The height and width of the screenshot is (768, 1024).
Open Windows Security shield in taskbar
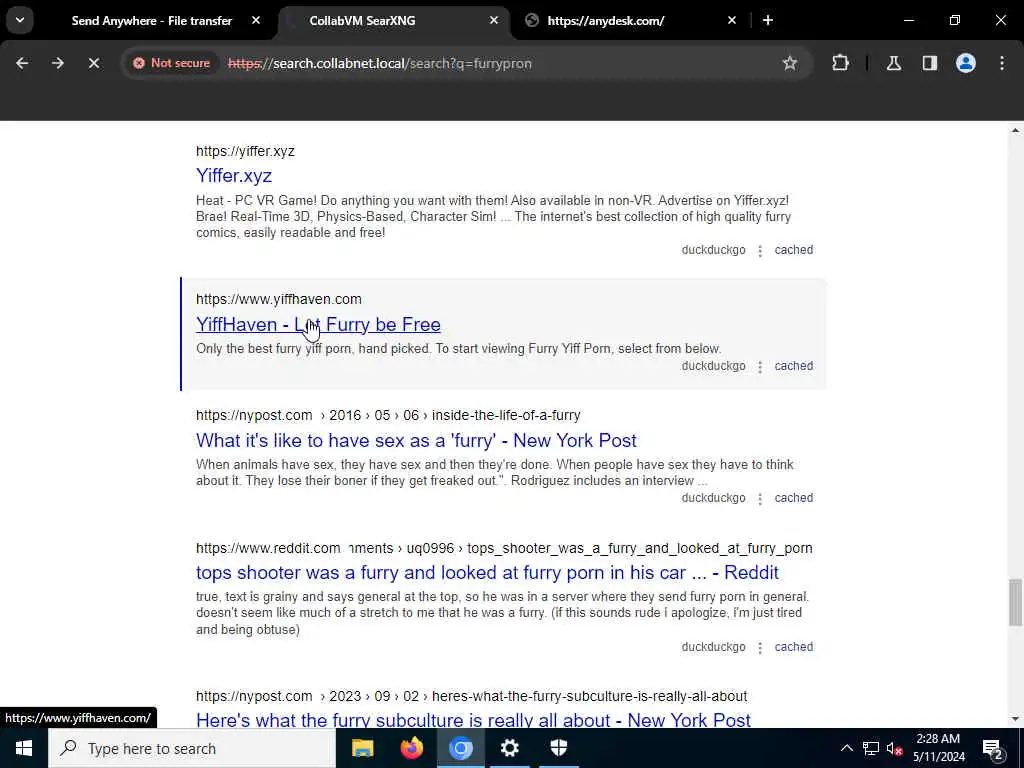click(558, 748)
